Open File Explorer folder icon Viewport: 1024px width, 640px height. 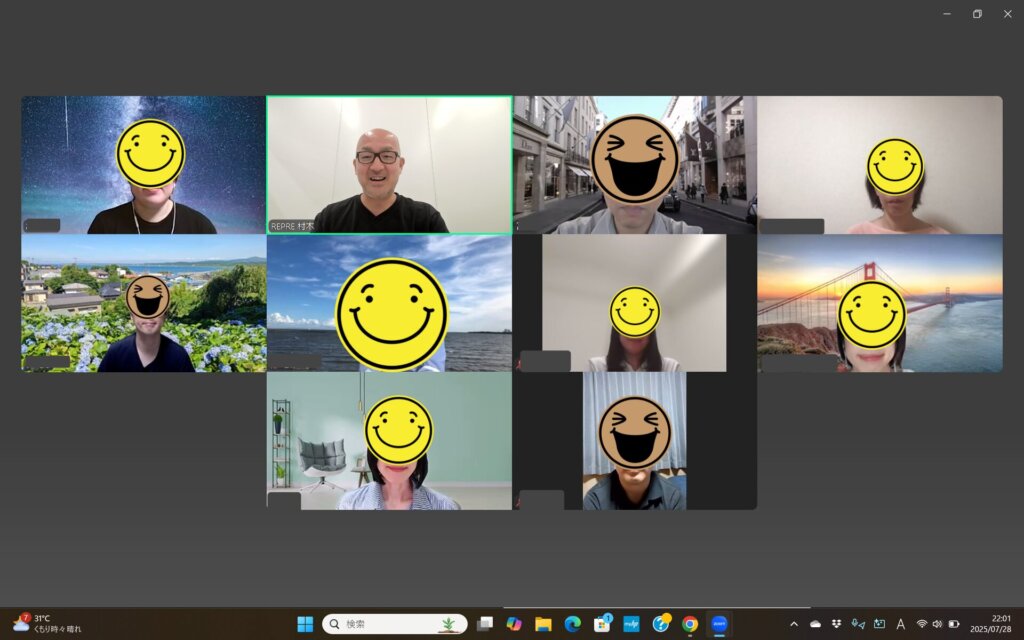[543, 624]
